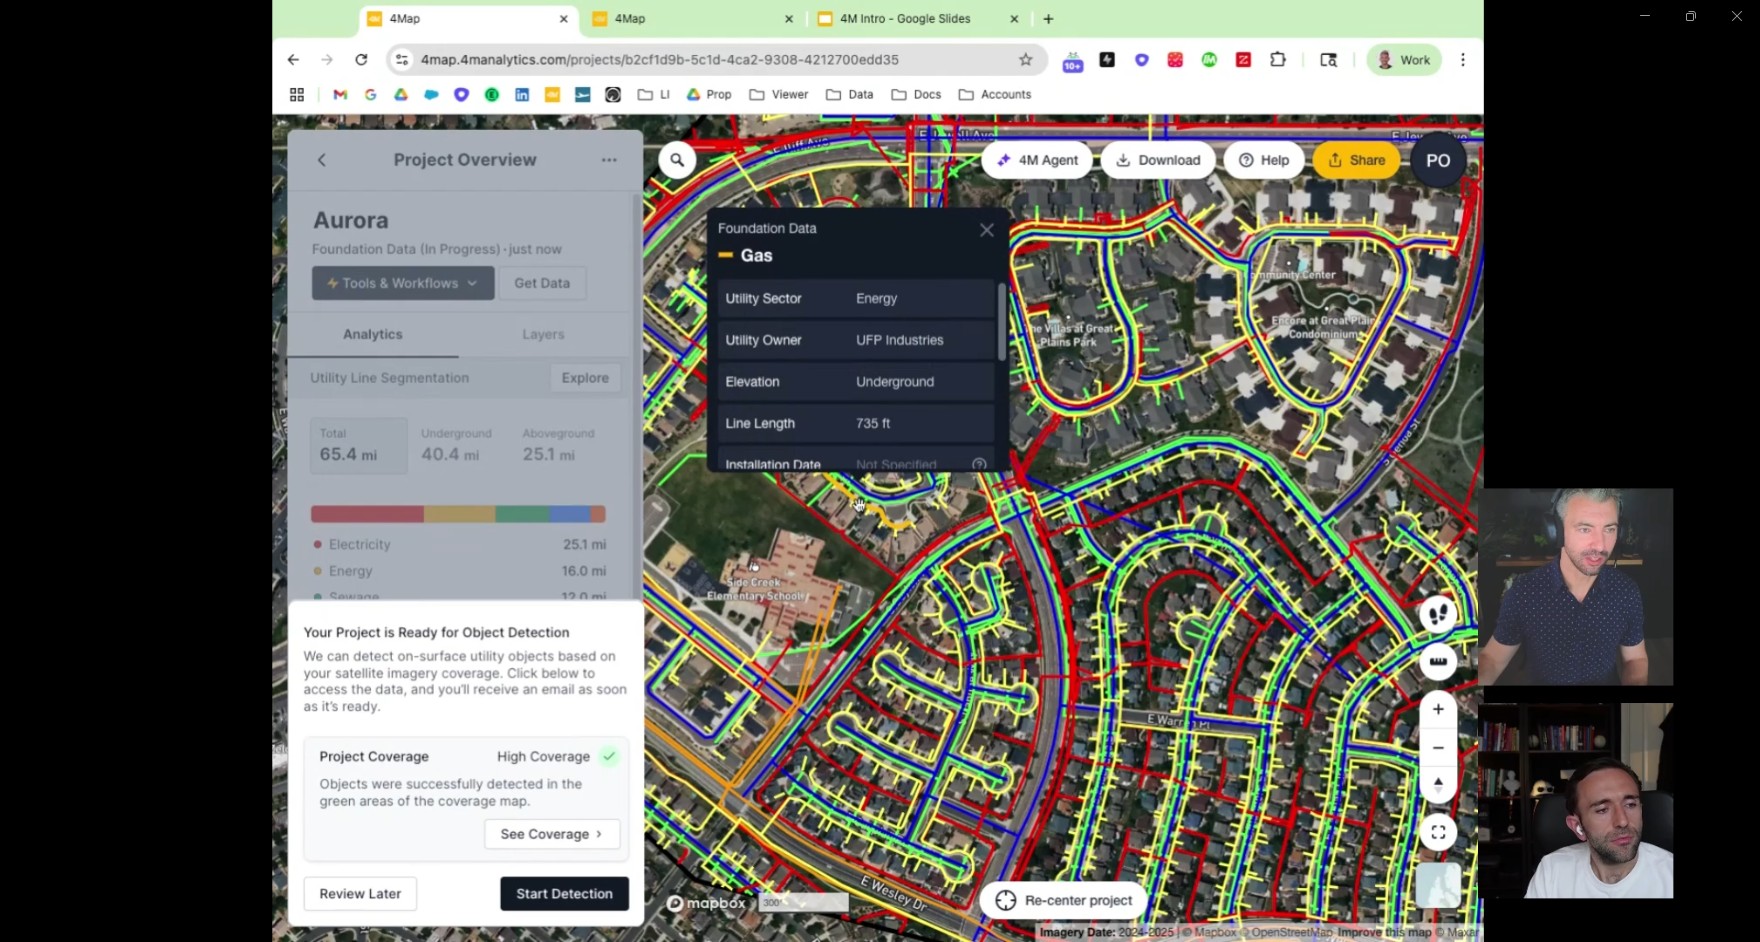1760x942 pixels.
Task: Bookmark this page with star icon
Action: click(x=1025, y=60)
